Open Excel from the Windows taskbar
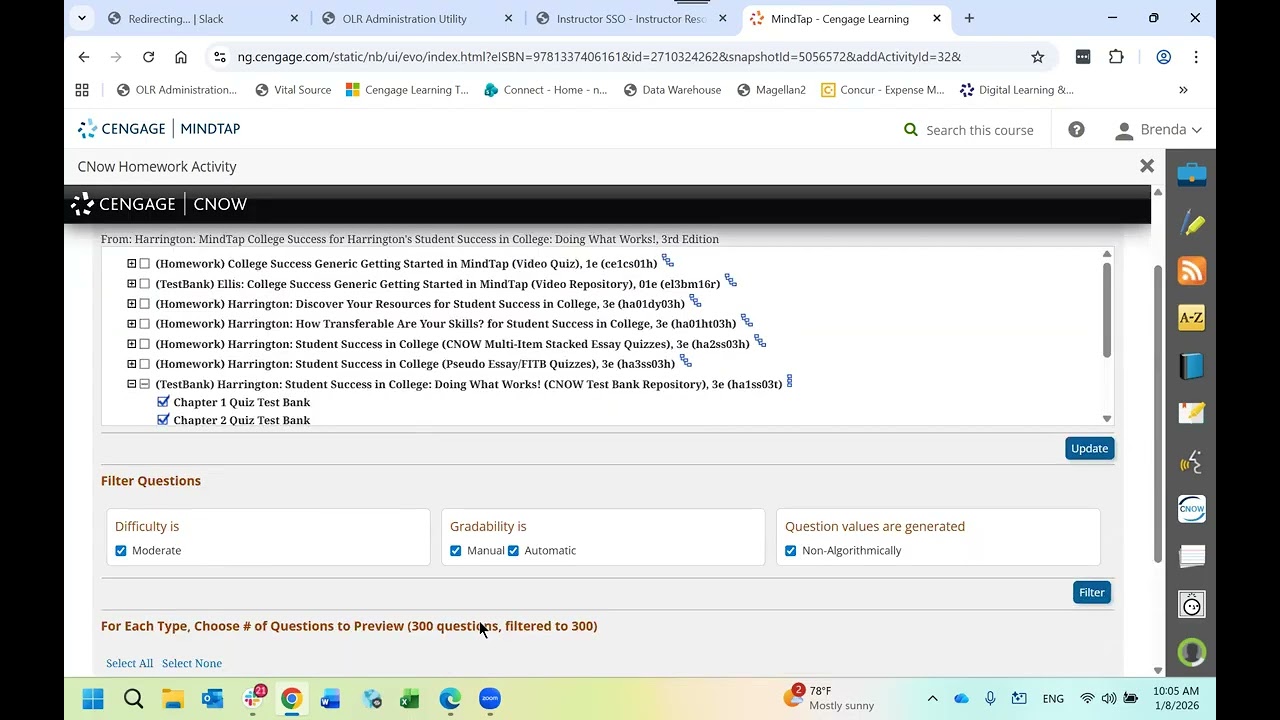Viewport: 1280px width, 720px height. tap(410, 698)
